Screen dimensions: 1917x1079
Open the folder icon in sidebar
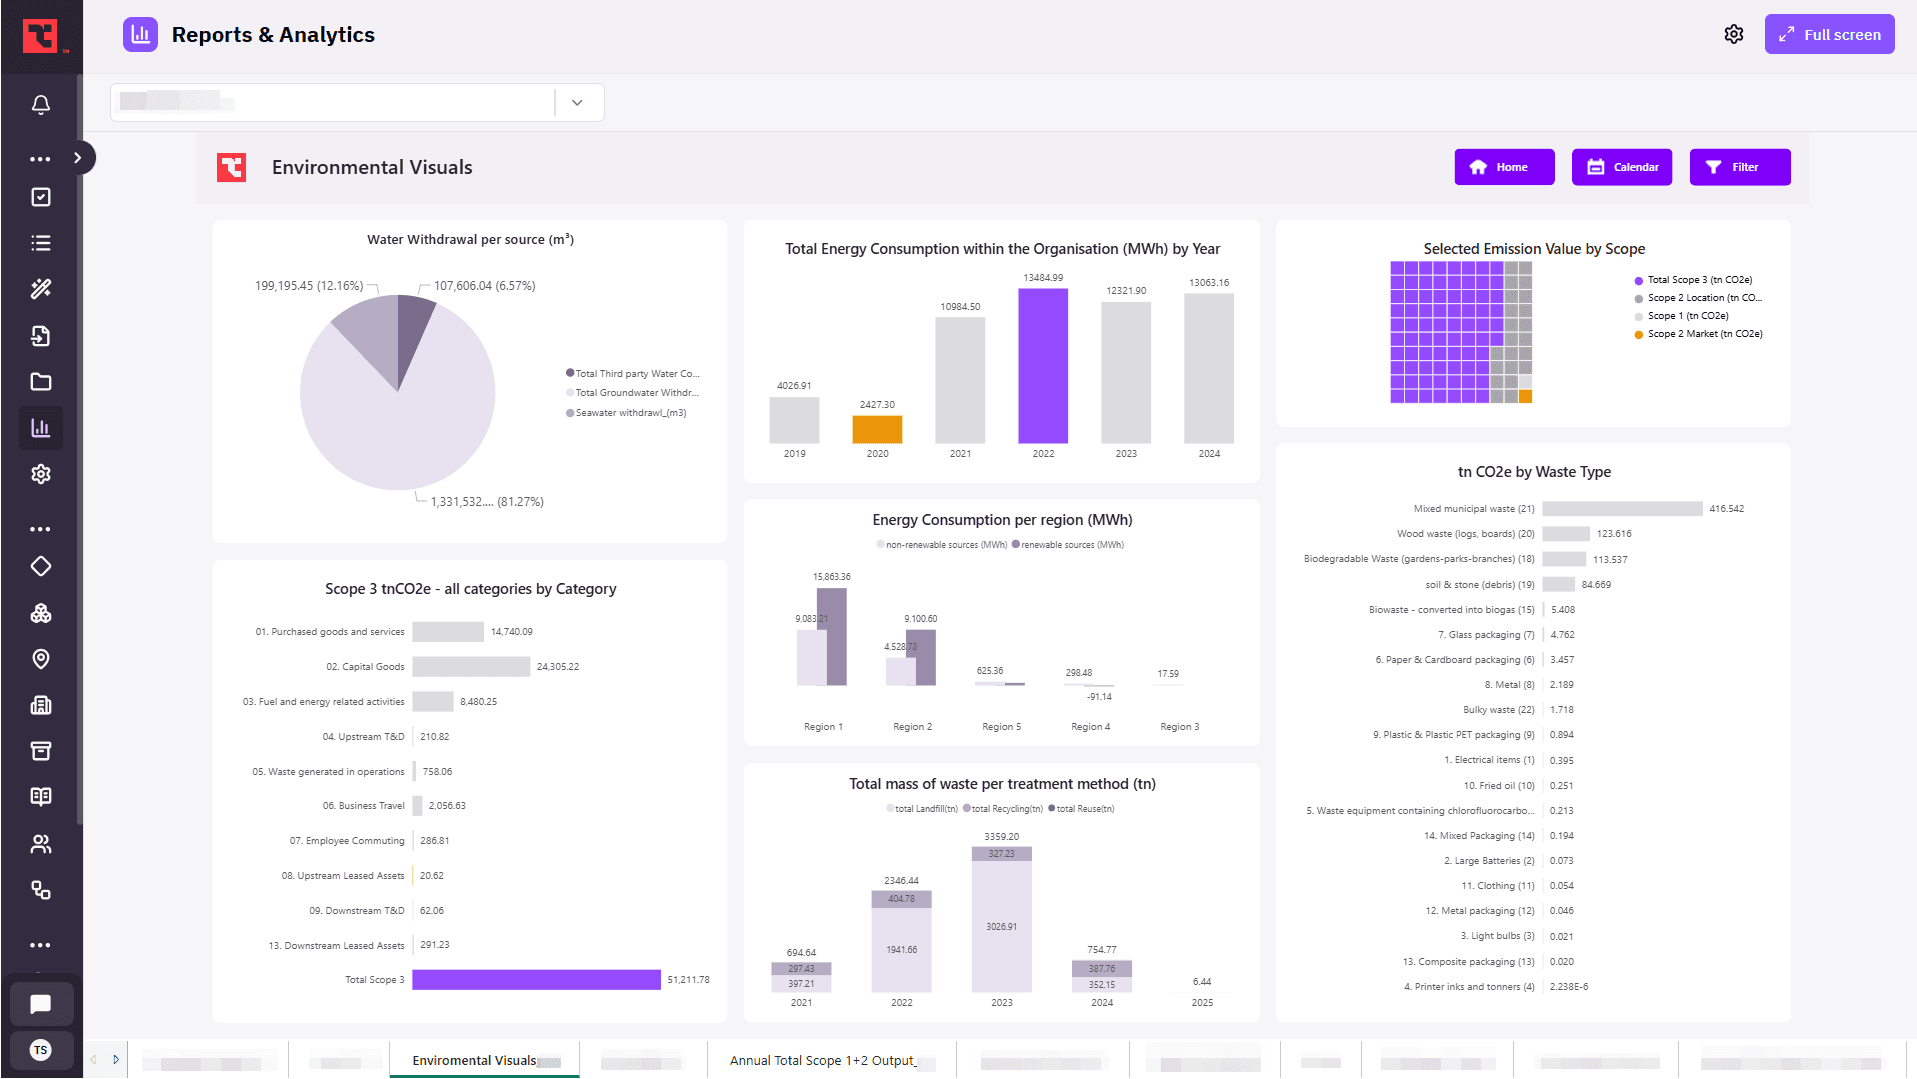41,382
